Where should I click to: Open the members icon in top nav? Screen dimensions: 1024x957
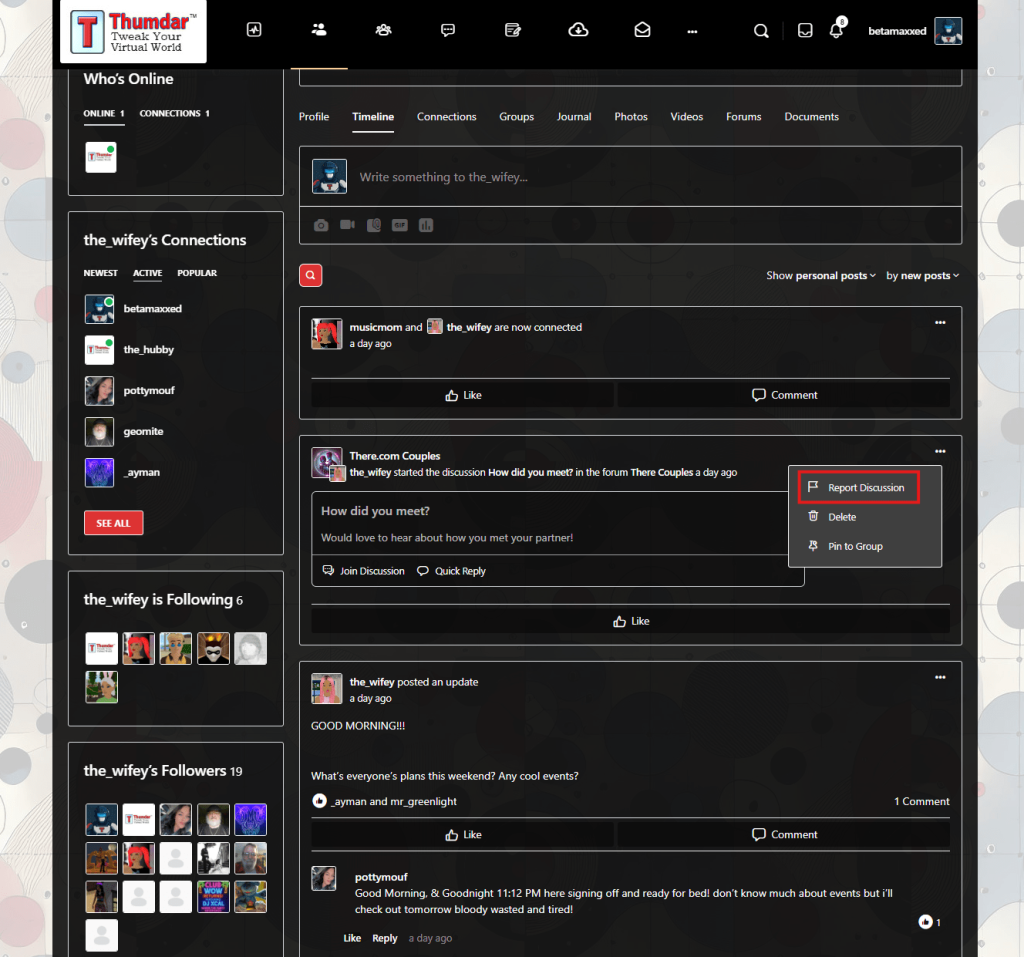pos(319,30)
